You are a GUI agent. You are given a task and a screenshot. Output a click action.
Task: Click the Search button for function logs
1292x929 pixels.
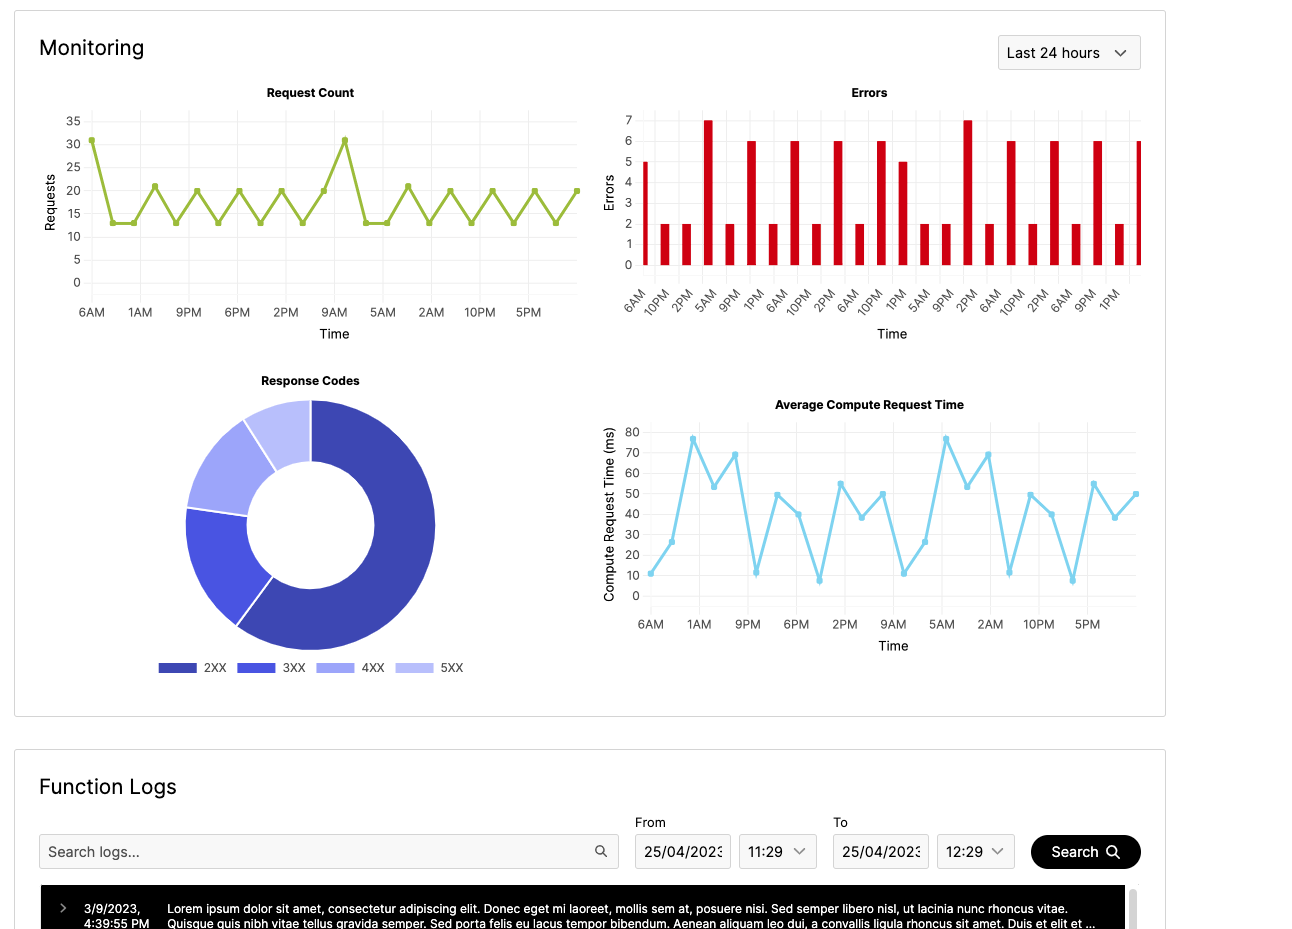[x=1085, y=852]
